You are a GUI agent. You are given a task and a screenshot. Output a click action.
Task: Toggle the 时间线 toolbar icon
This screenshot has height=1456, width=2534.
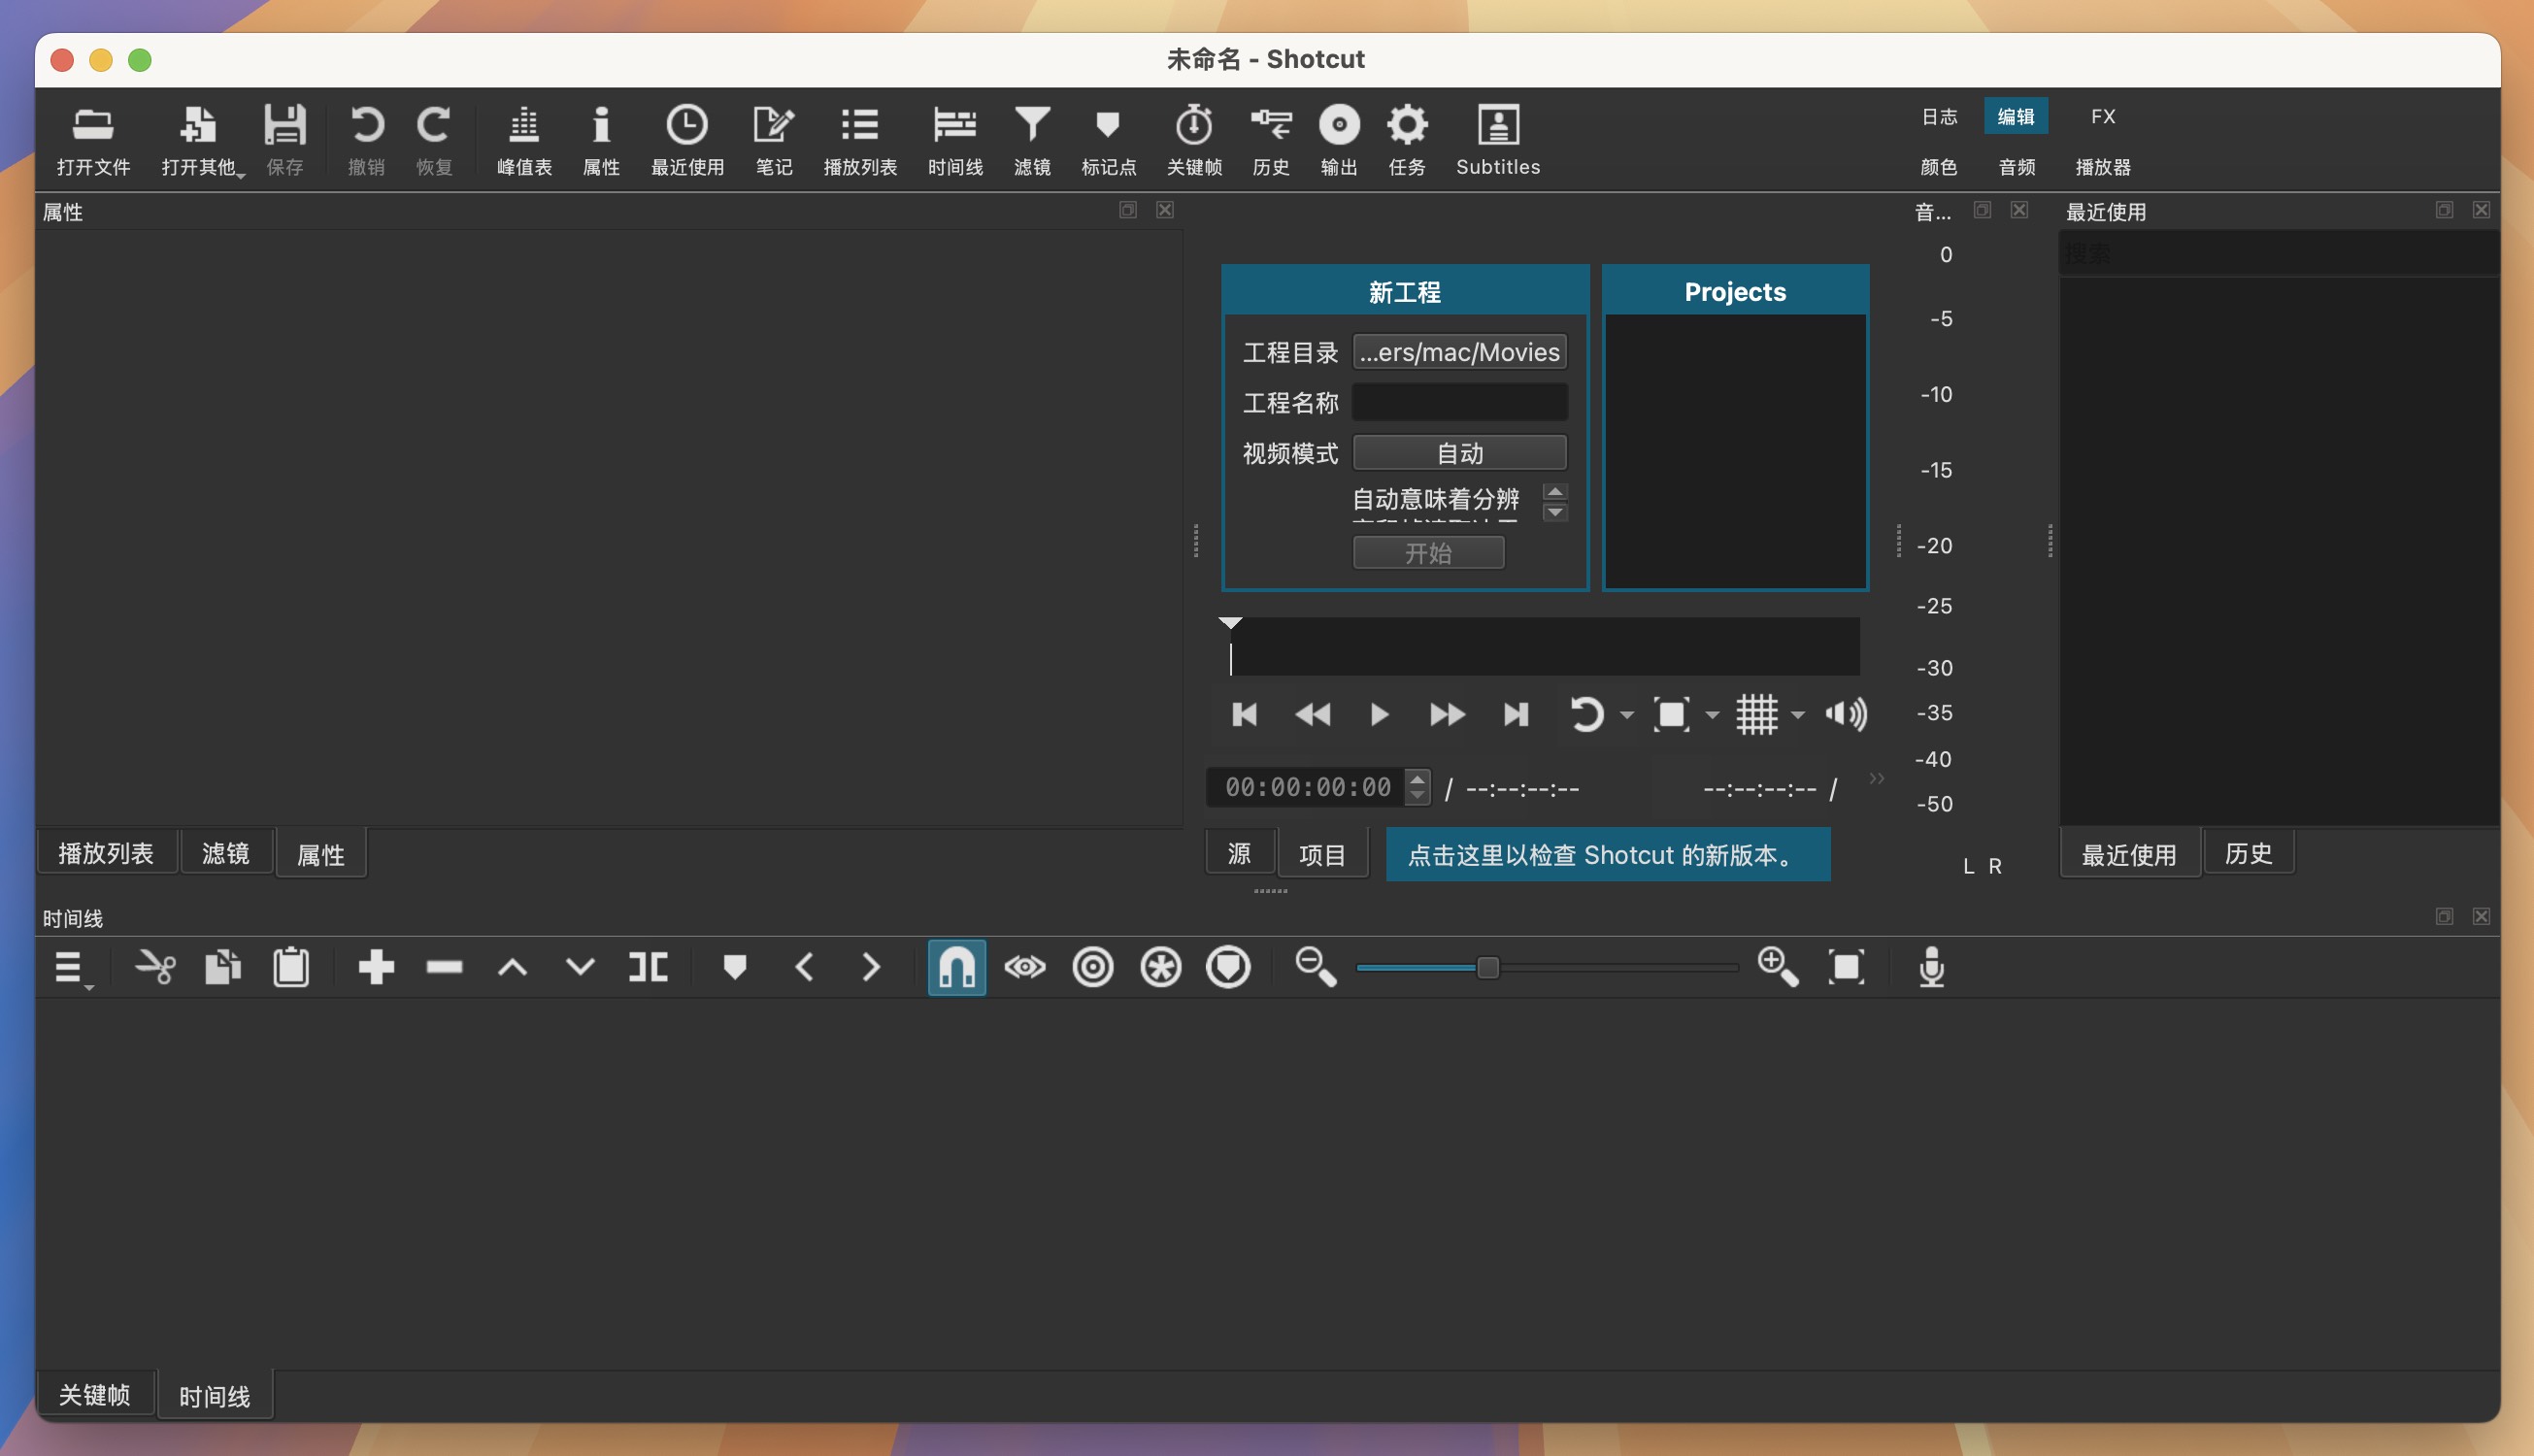(x=955, y=140)
